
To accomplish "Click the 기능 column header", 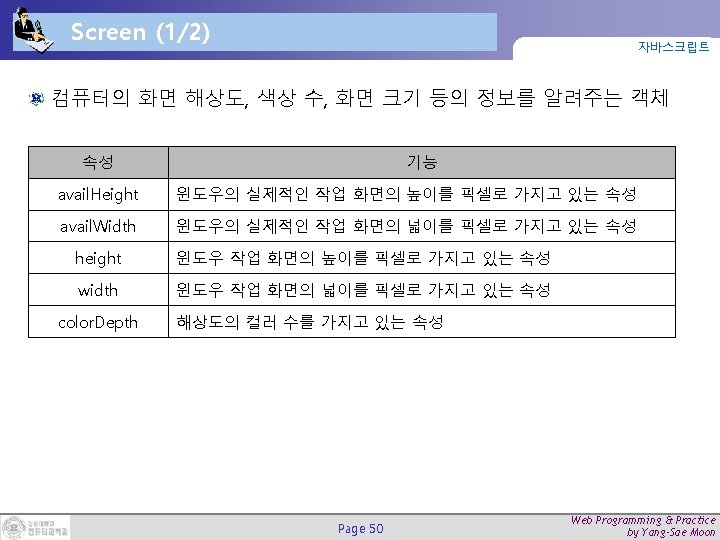I will (x=422, y=163).
